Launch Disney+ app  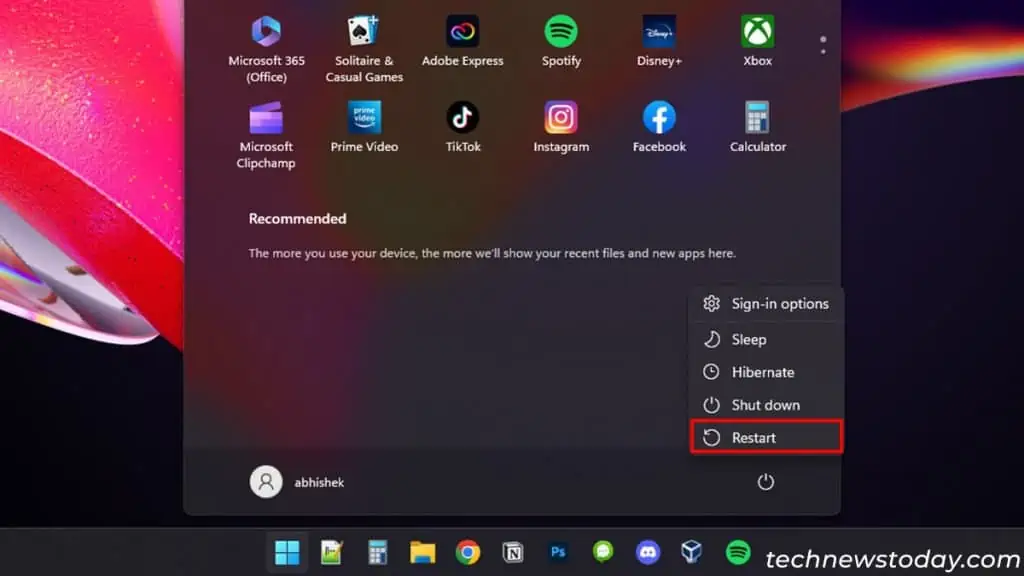tap(659, 40)
